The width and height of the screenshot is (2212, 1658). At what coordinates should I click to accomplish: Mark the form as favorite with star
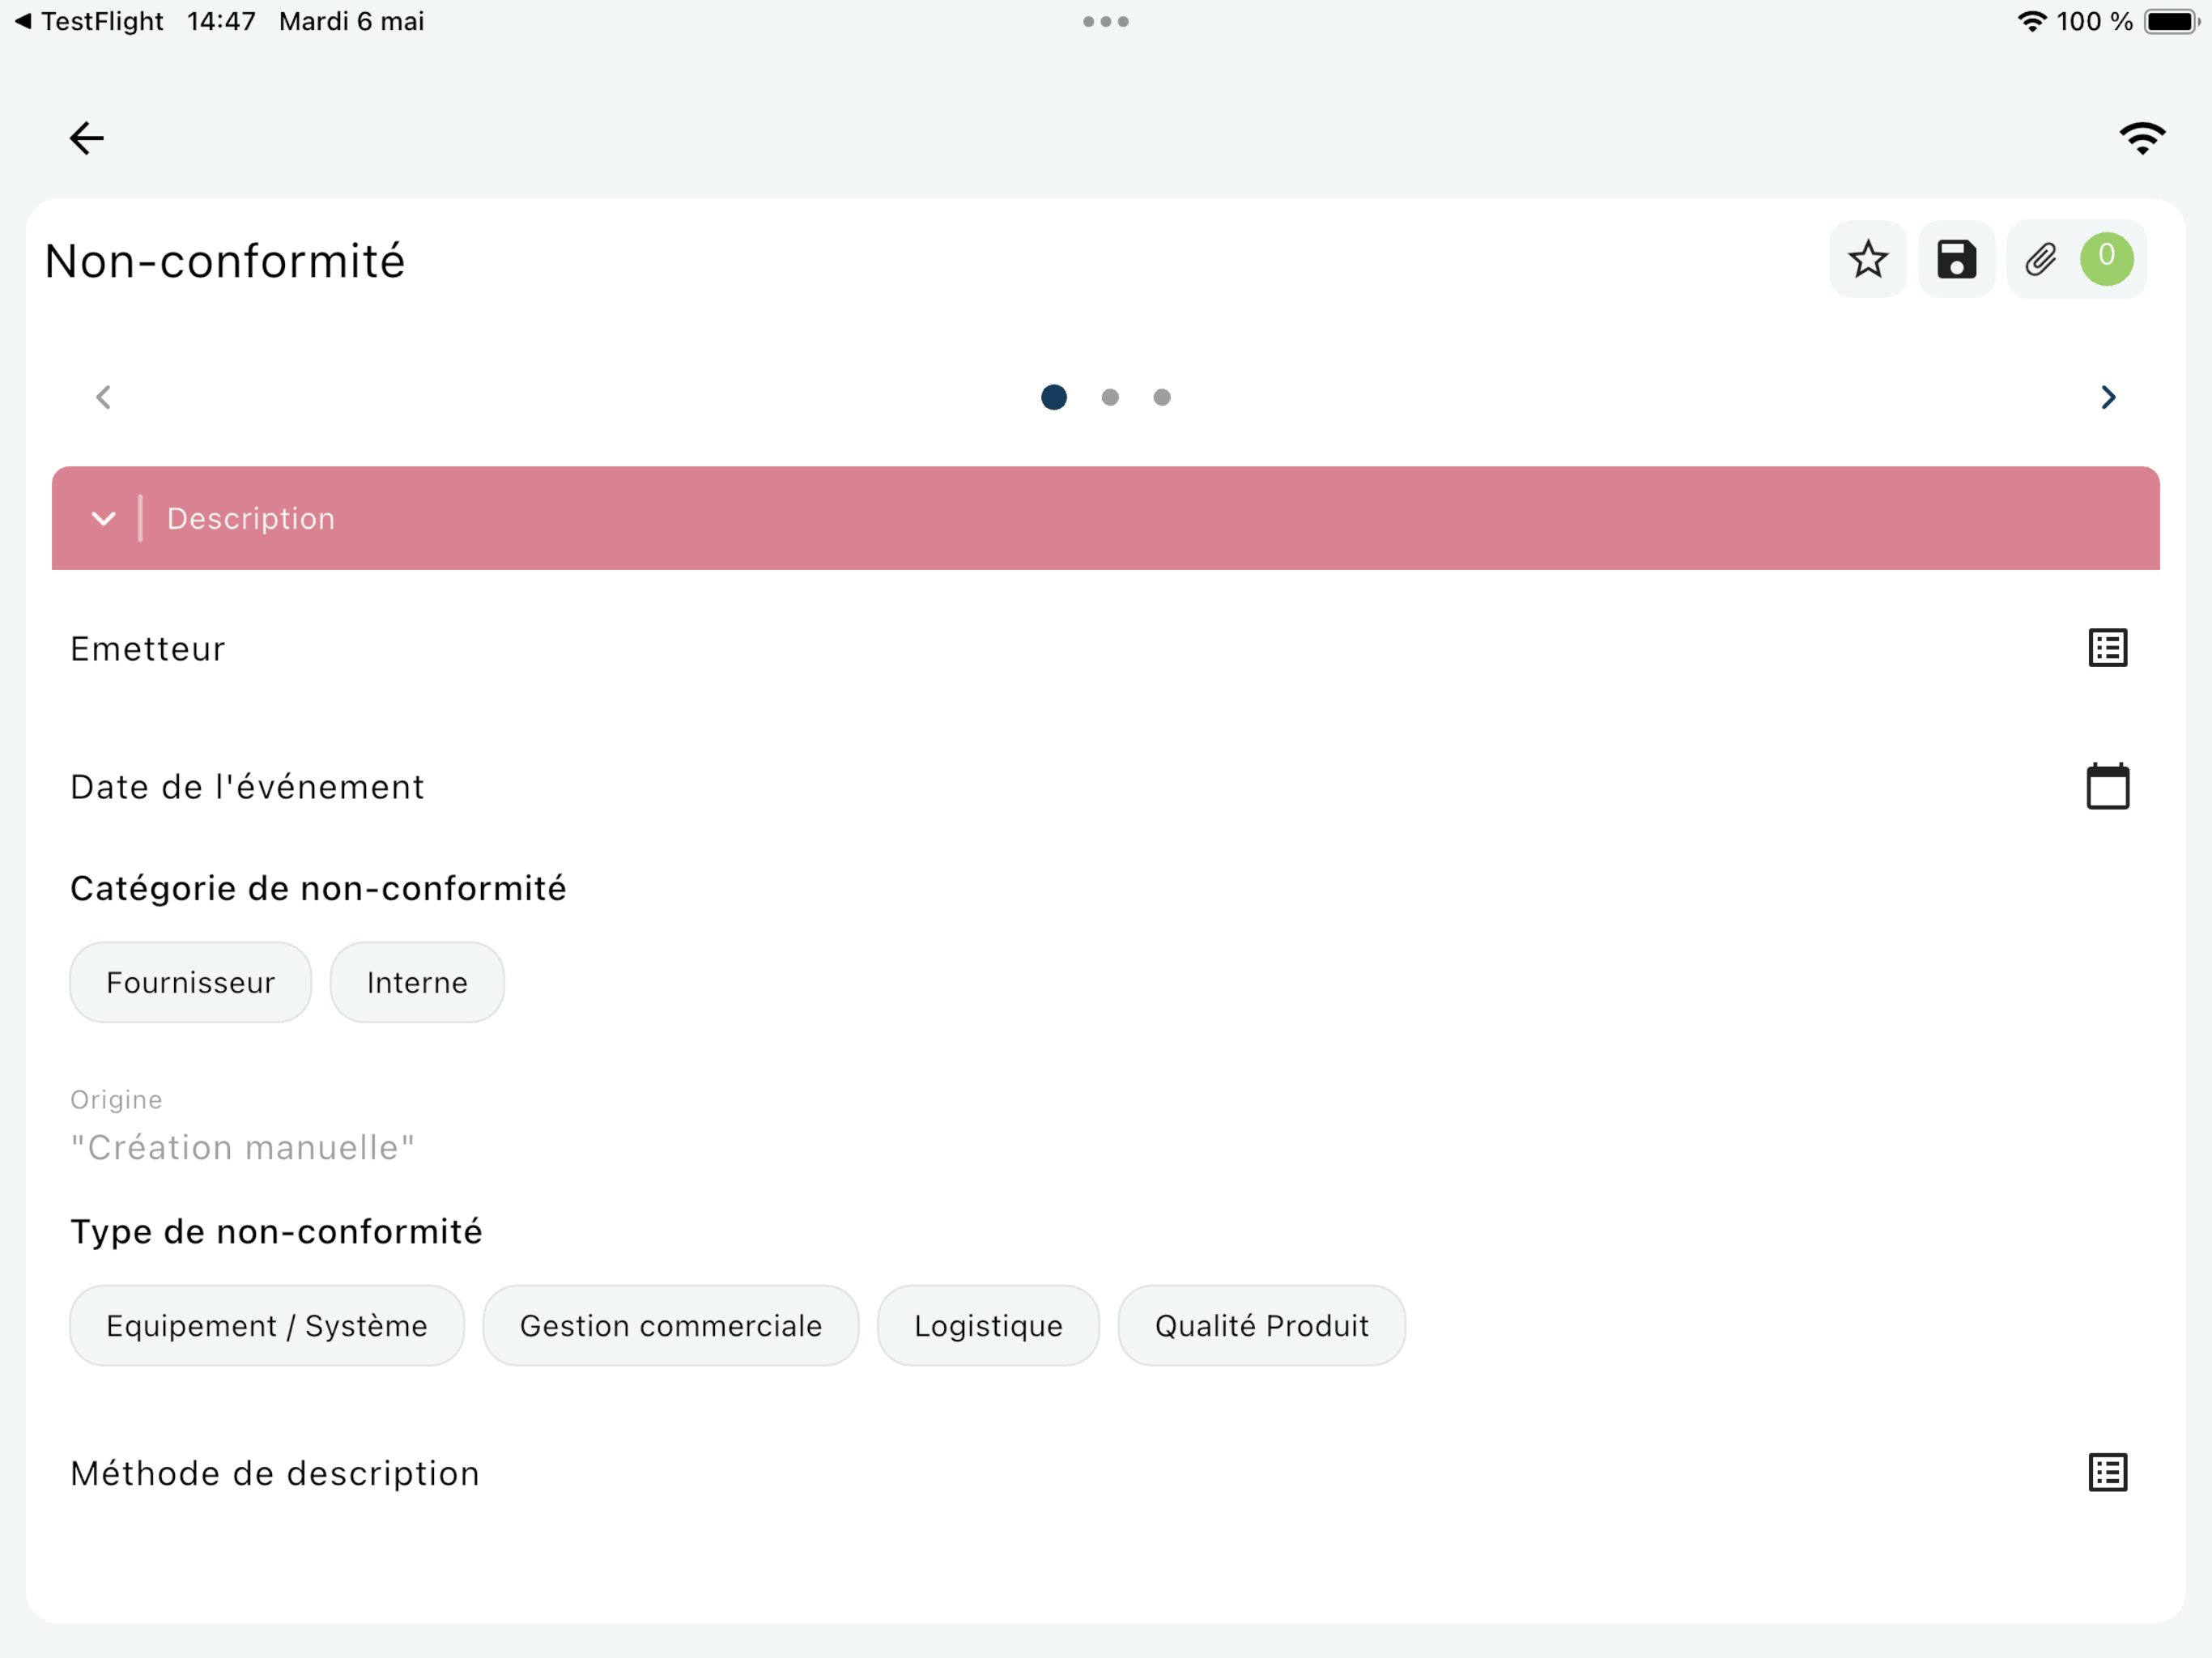click(1867, 259)
